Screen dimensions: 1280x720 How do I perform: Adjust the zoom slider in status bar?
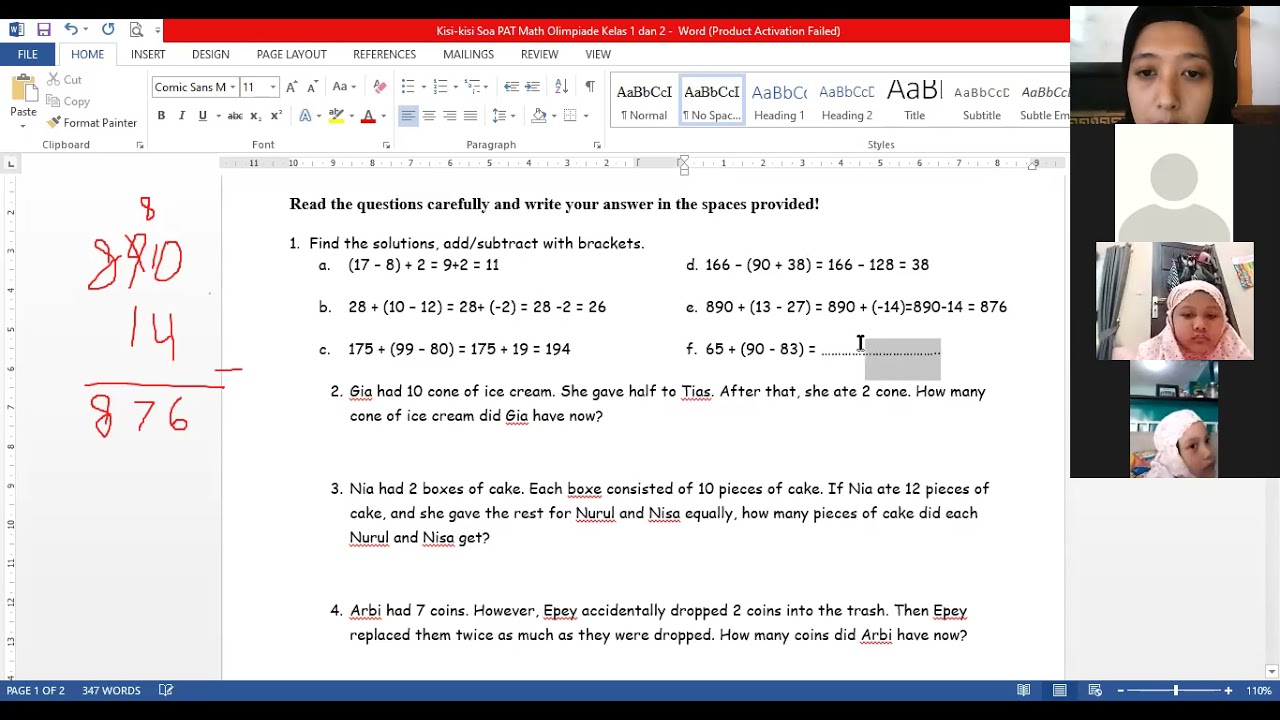[x=1175, y=690]
